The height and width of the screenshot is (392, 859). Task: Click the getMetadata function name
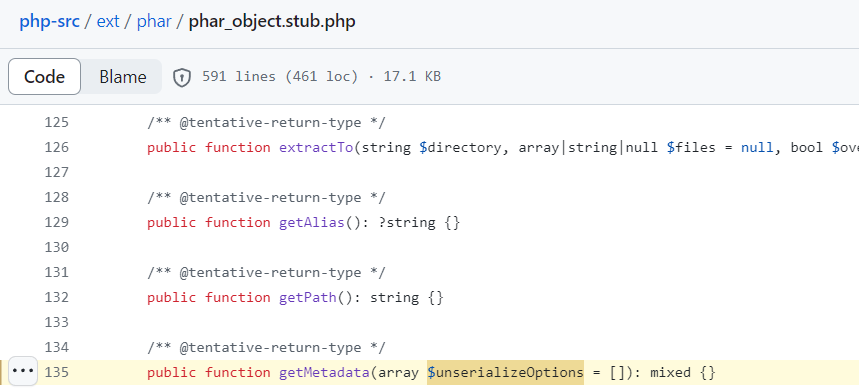[x=324, y=372]
